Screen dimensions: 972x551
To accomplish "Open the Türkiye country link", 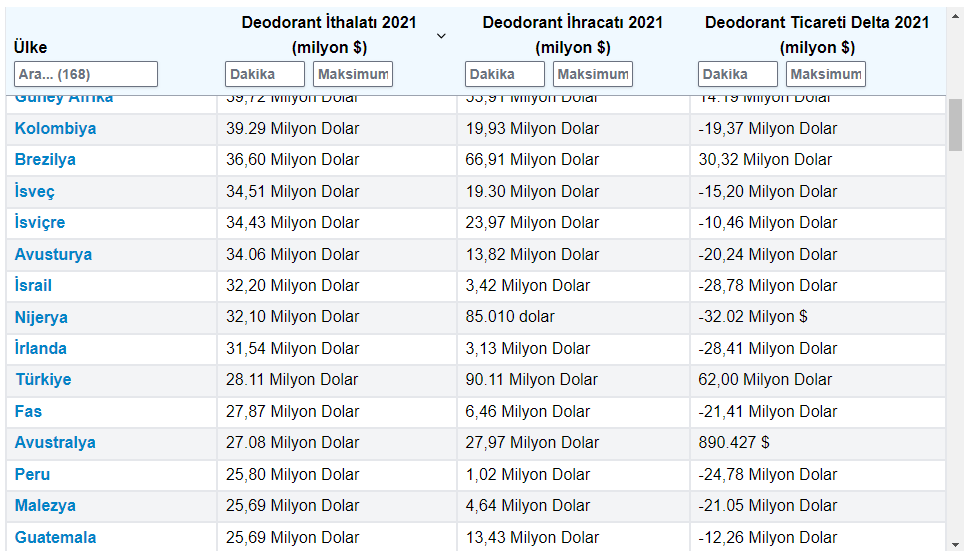I will click(43, 380).
